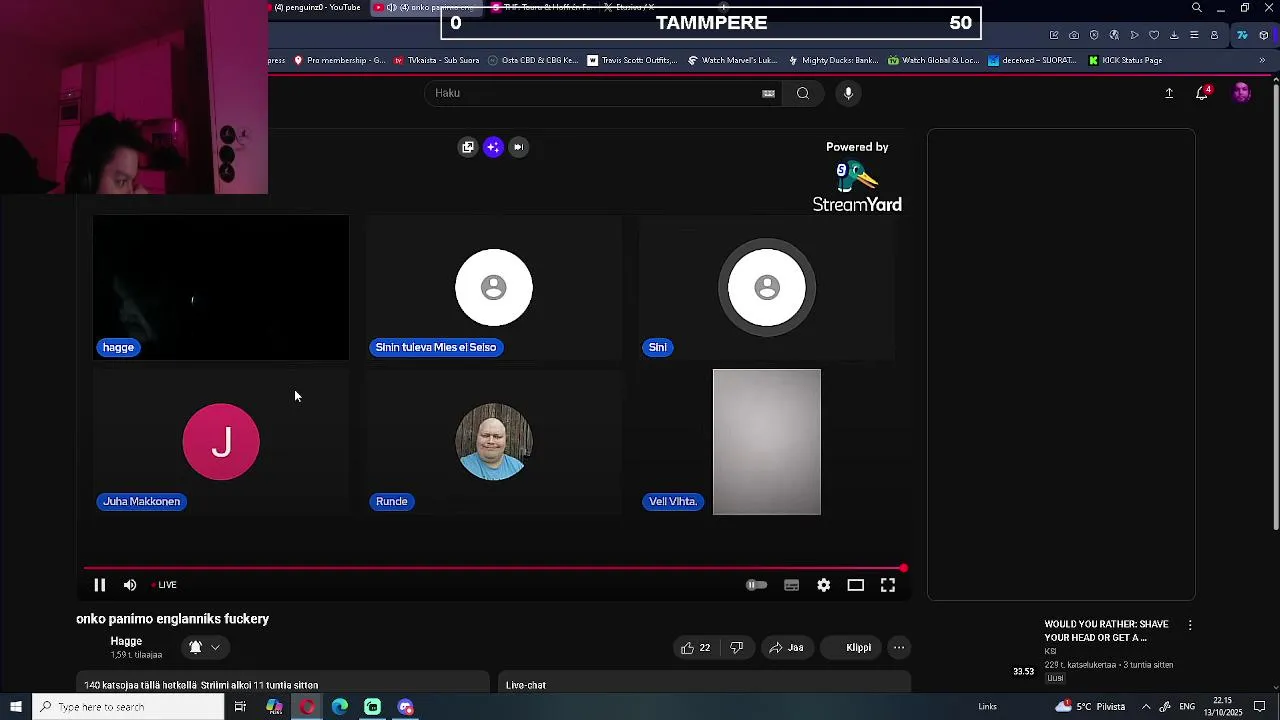Click the red video progress bar

495,568
